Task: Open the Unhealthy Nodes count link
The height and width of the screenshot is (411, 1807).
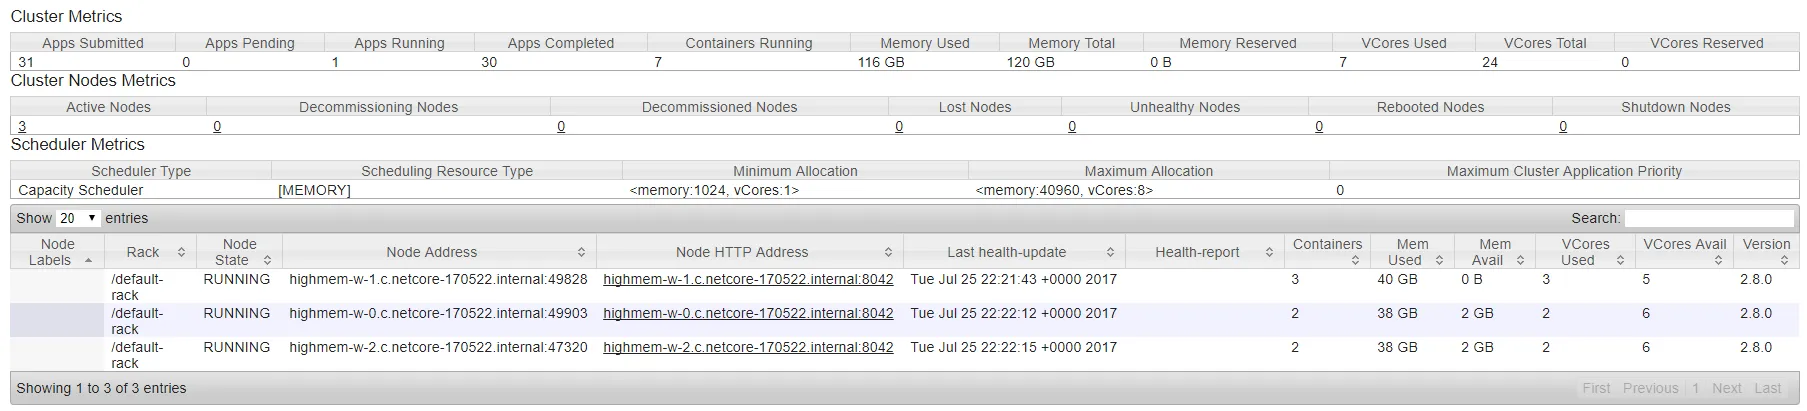Action: (x=1072, y=127)
